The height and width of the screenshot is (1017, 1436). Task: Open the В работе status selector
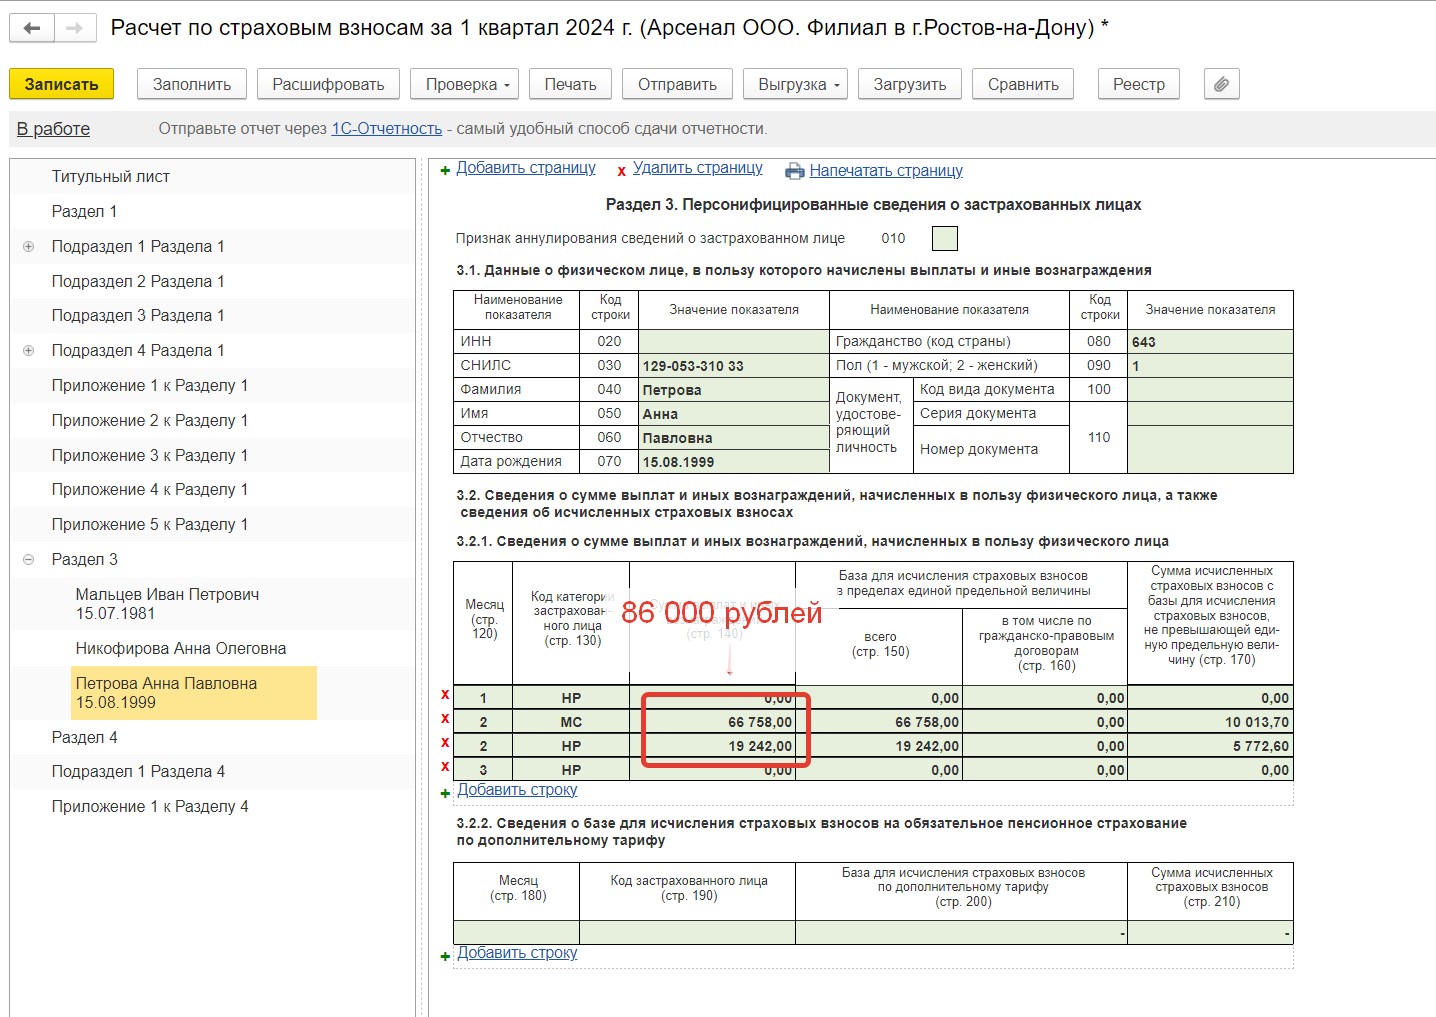[53, 128]
